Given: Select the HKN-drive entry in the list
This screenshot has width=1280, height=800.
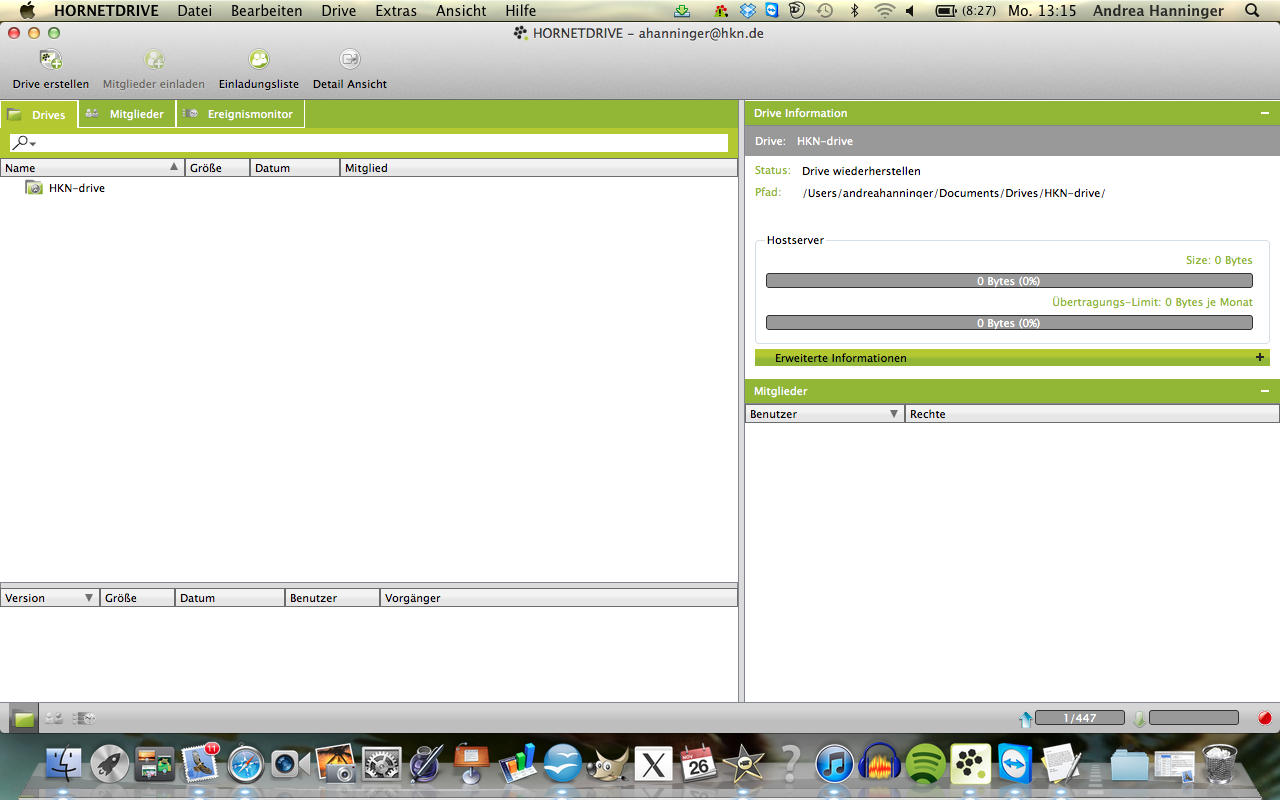Looking at the screenshot, I should pos(76,188).
